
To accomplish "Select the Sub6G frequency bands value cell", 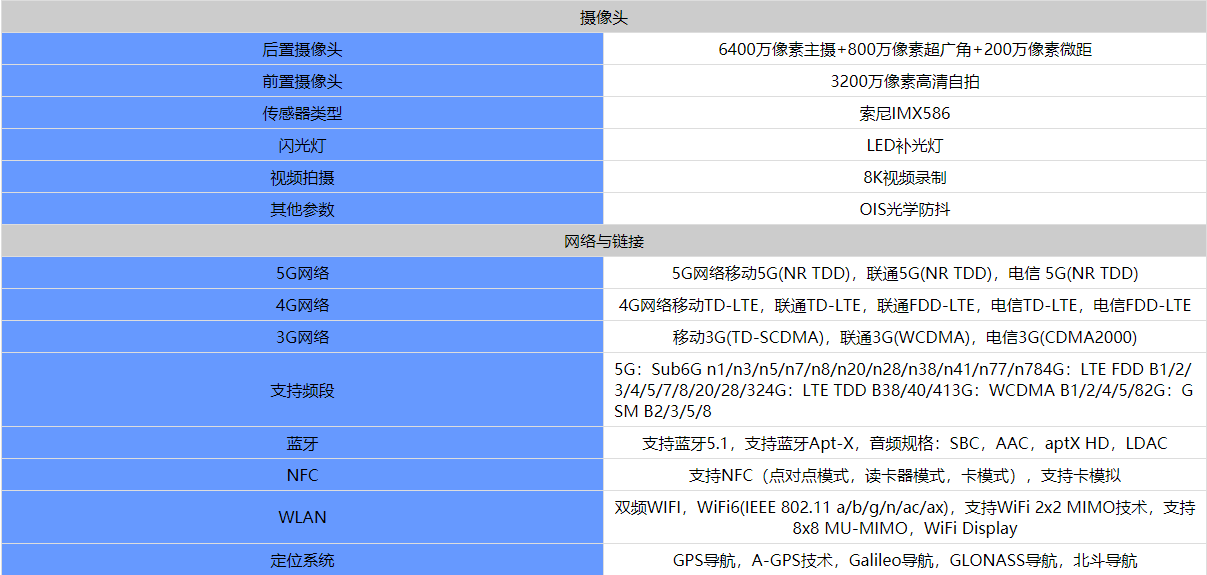I will [x=905, y=390].
